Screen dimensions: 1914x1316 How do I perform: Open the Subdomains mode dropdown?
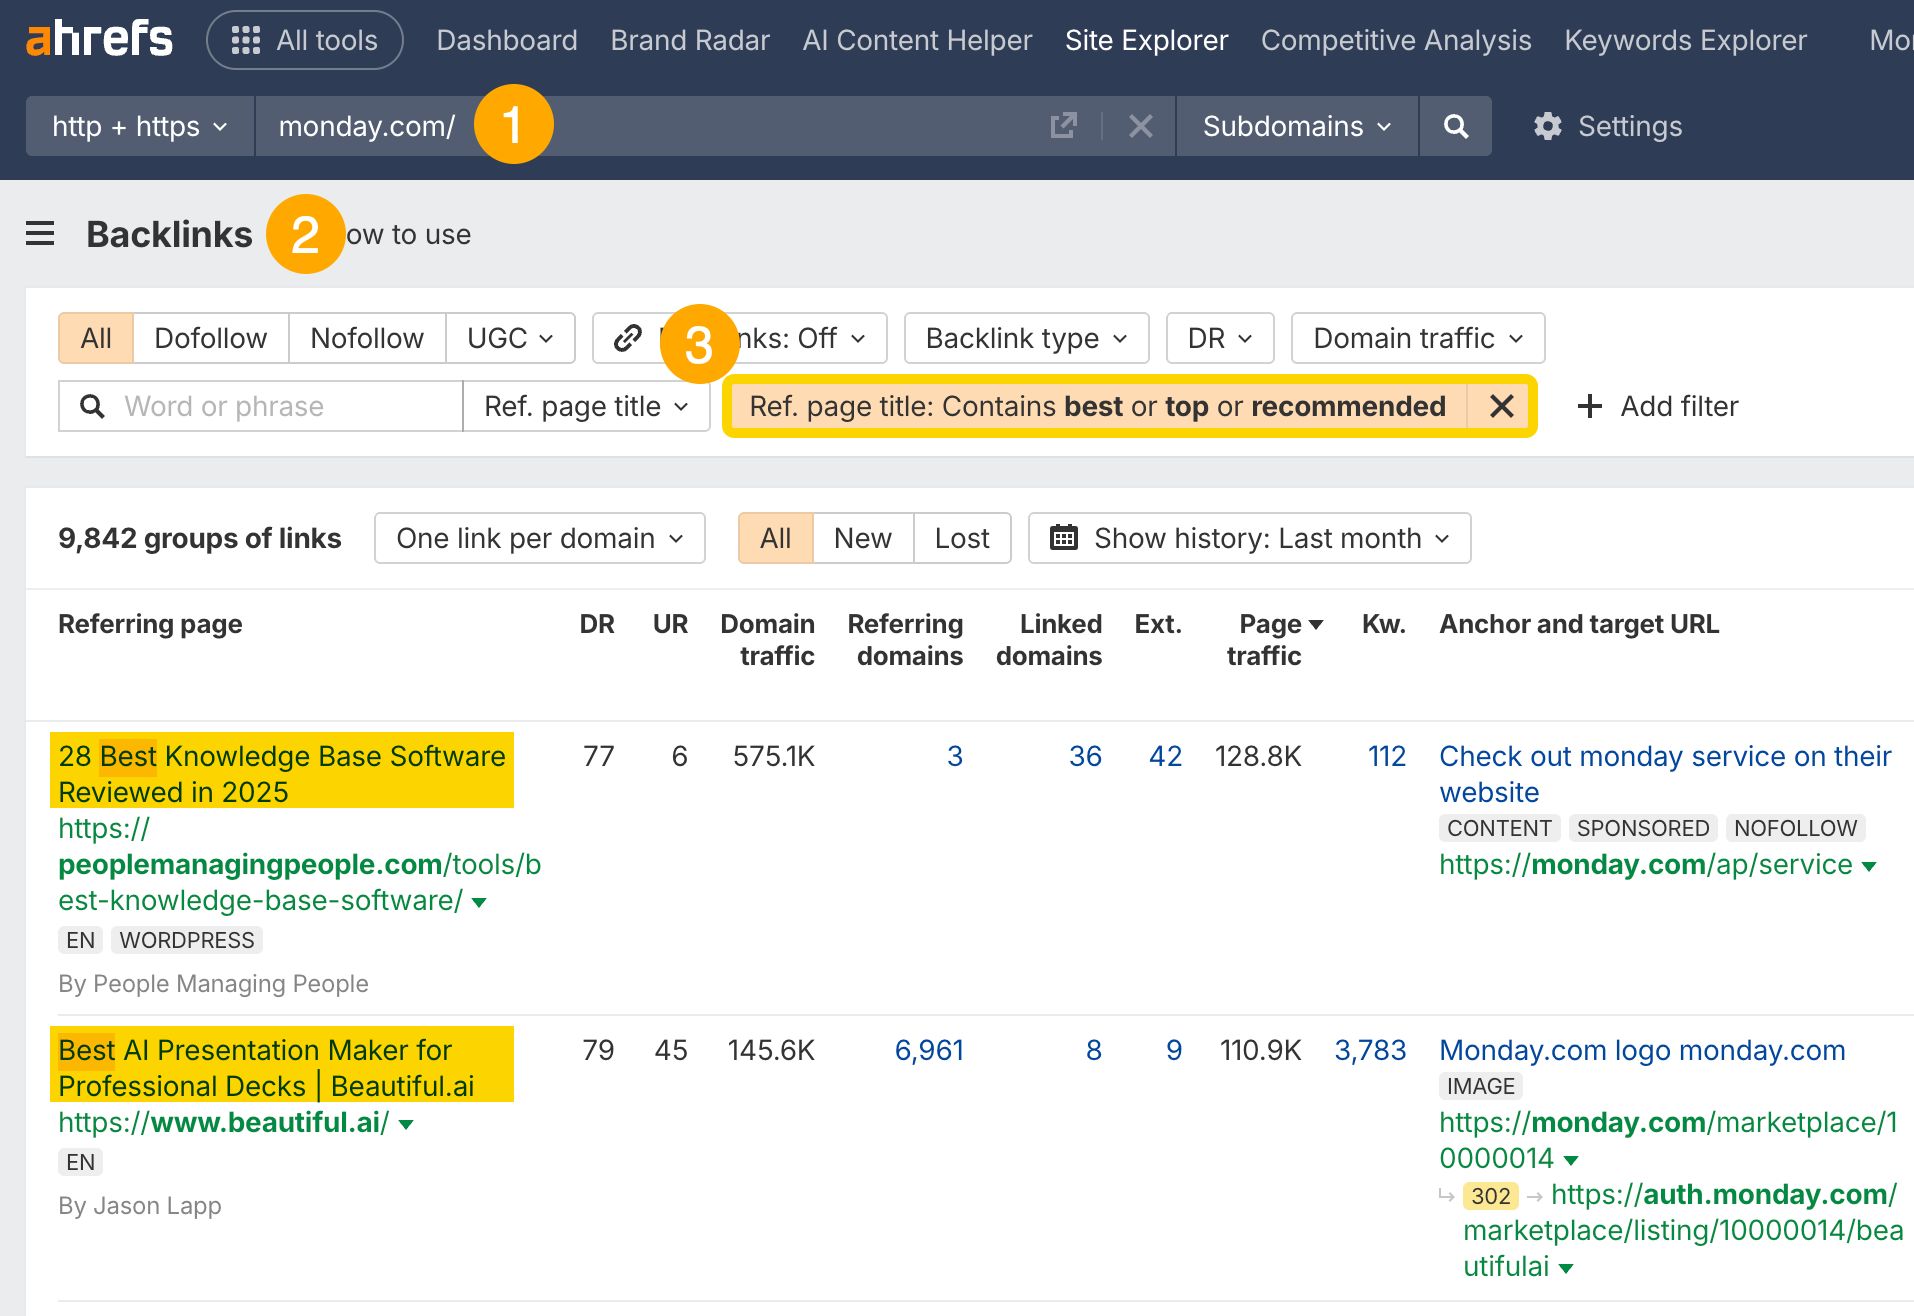coord(1296,126)
